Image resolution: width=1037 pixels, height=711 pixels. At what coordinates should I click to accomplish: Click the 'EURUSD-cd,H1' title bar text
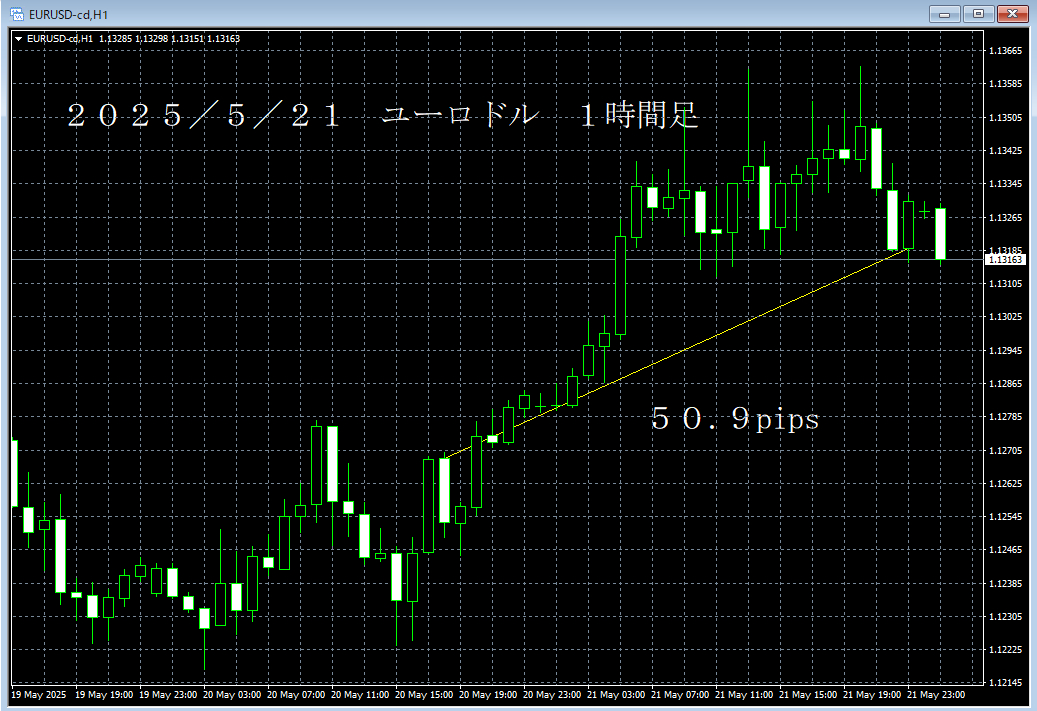pos(68,15)
